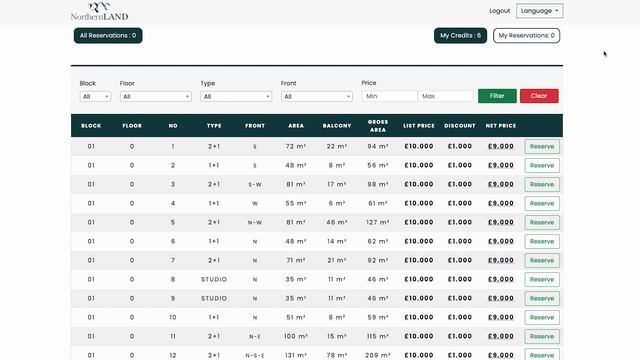Screen dimensions: 640x360
Task: Click the 115 m² gross area cell
Action: click(x=378, y=336)
